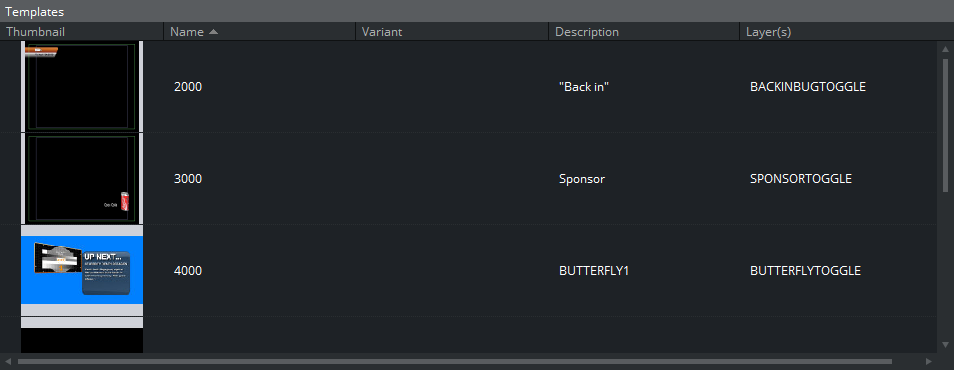Select thumbnail of template 2000

tap(82, 86)
